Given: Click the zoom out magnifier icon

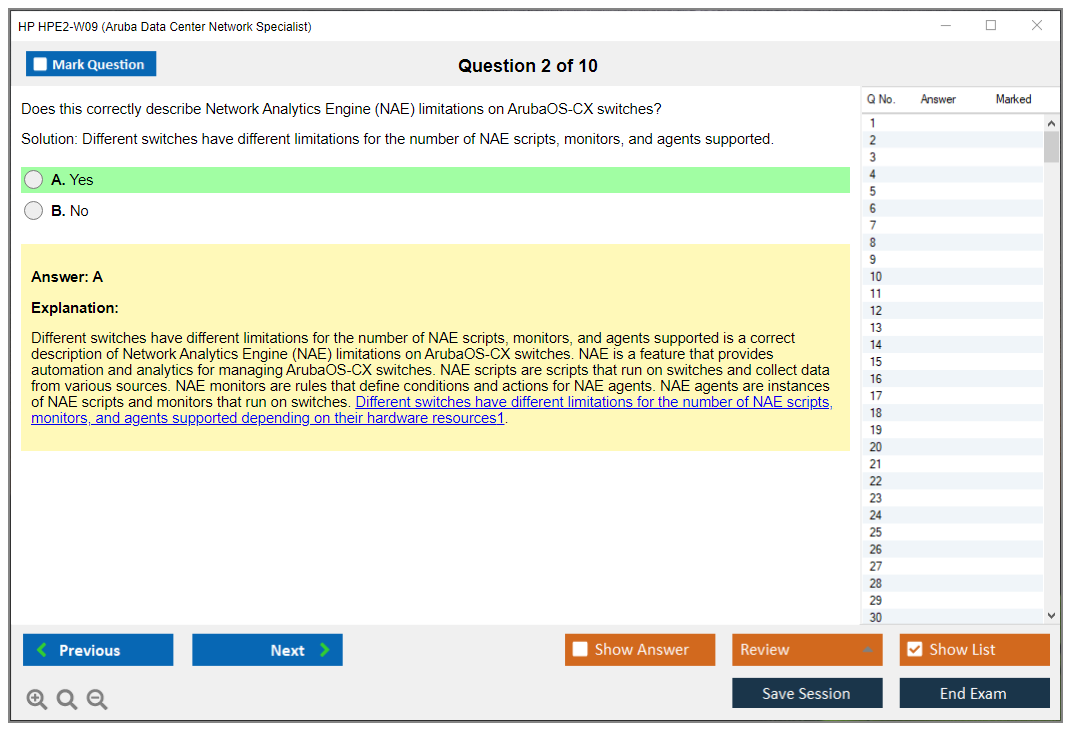Looking at the screenshot, I should point(97,699).
